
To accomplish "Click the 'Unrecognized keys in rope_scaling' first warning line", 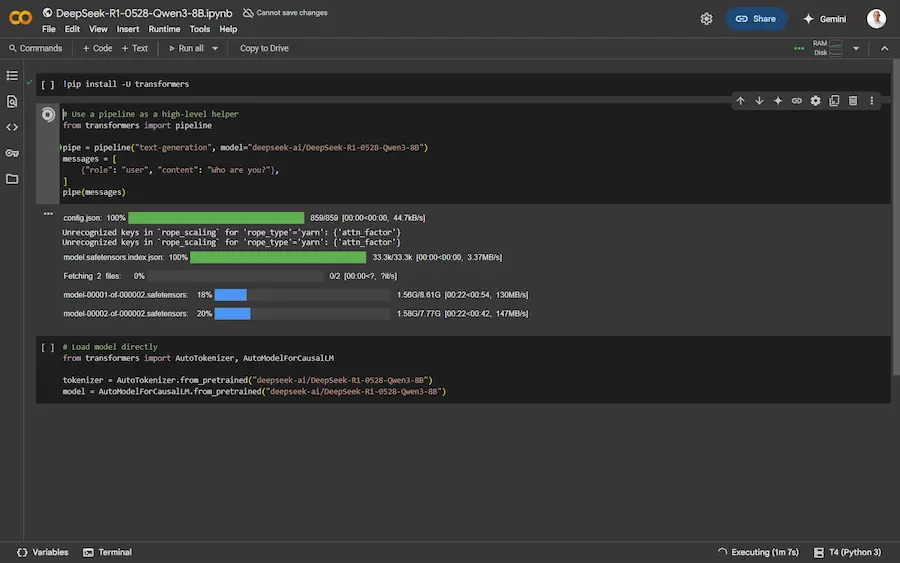I will (x=231, y=232).
